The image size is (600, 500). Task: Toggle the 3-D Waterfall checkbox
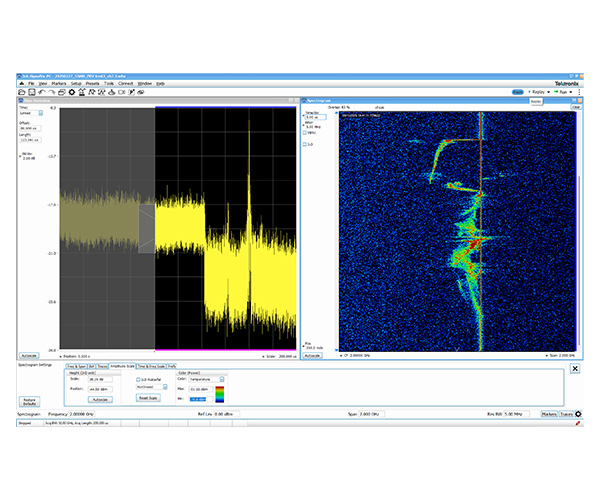pyautogui.click(x=140, y=379)
